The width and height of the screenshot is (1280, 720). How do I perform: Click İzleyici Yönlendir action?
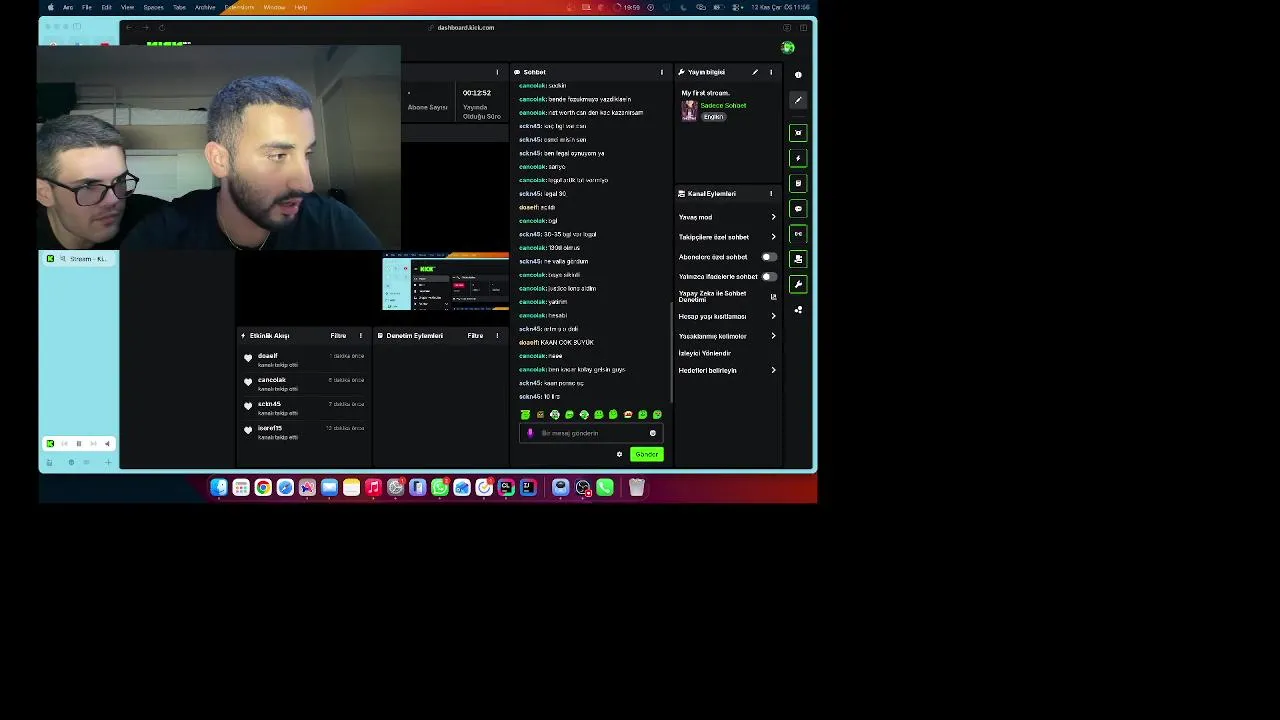(705, 353)
